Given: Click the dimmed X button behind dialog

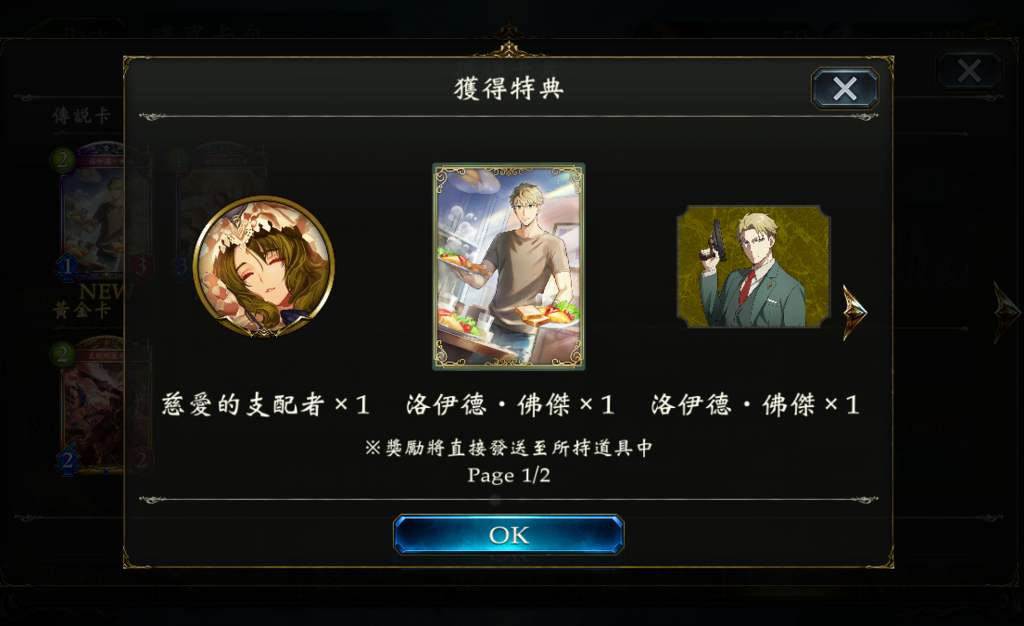Looking at the screenshot, I should pos(968,70).
